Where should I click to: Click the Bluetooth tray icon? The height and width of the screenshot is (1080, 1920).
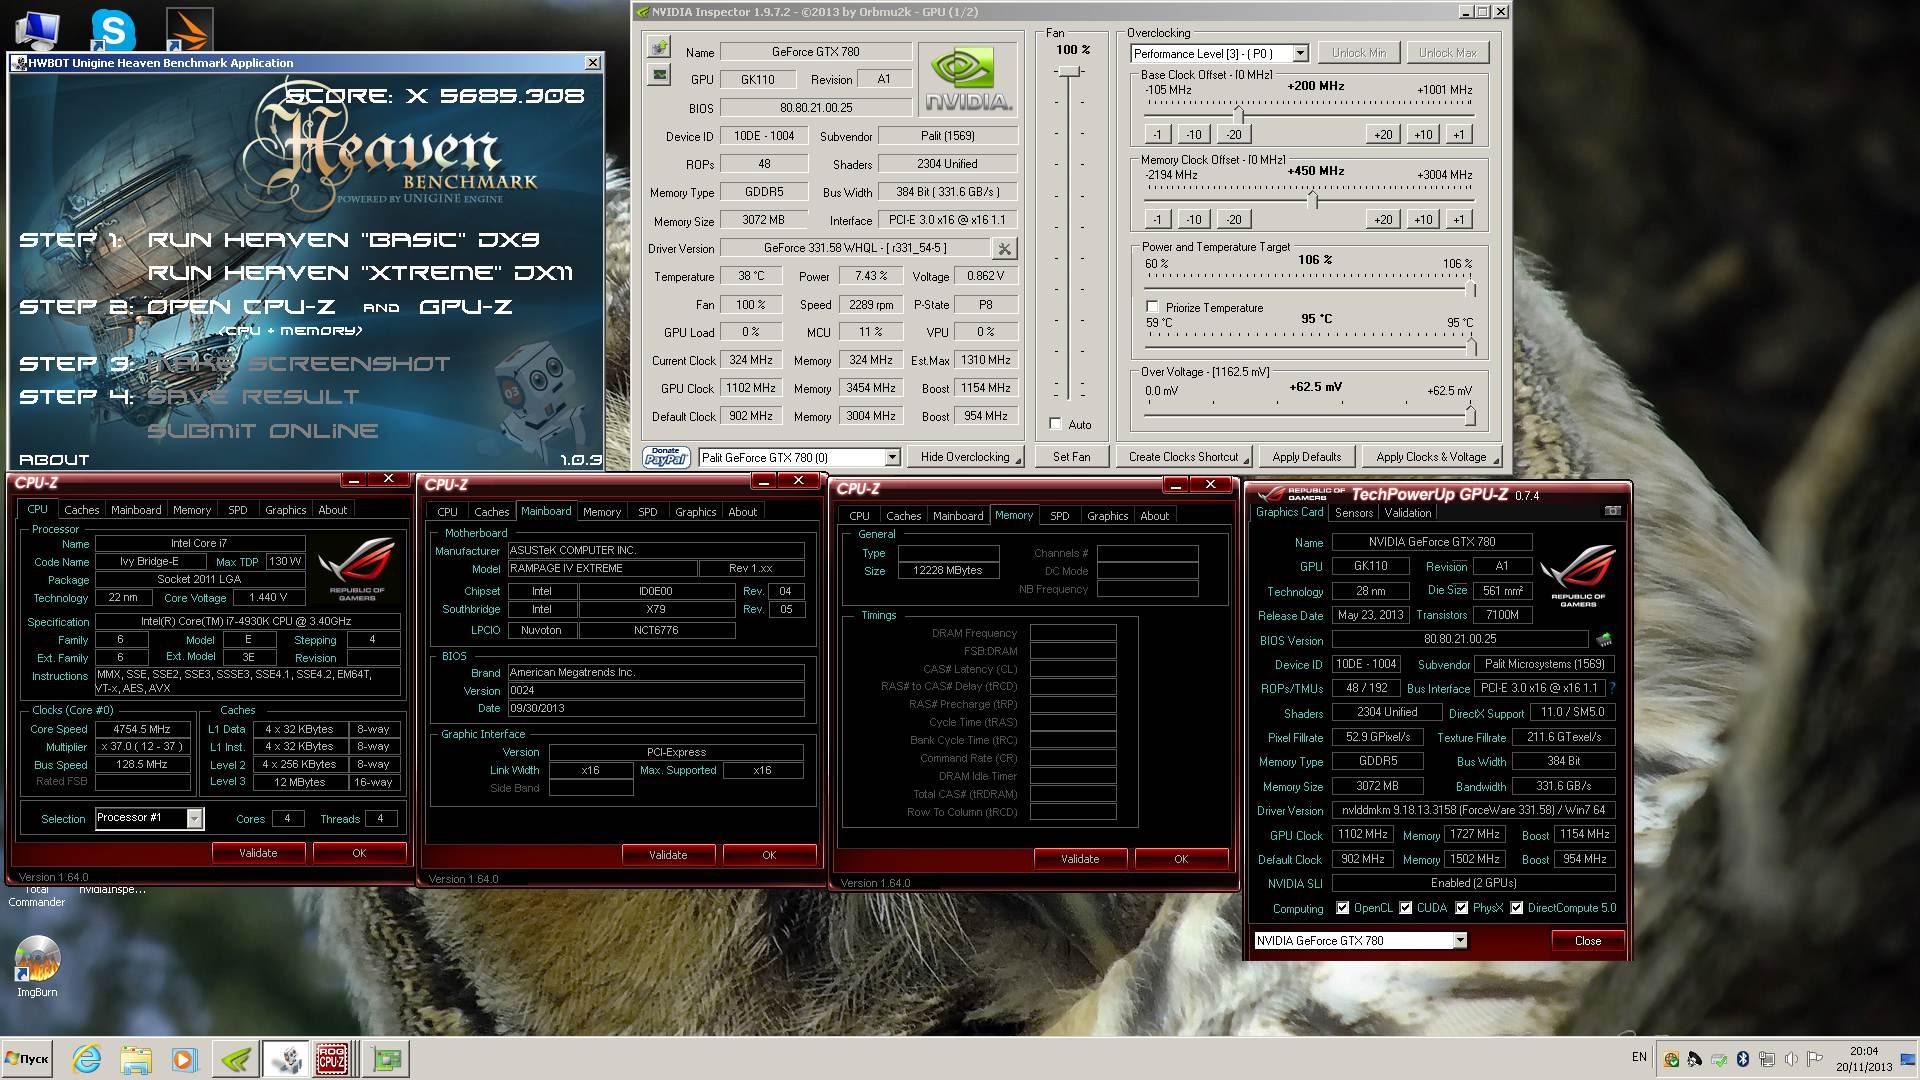coord(1742,1058)
